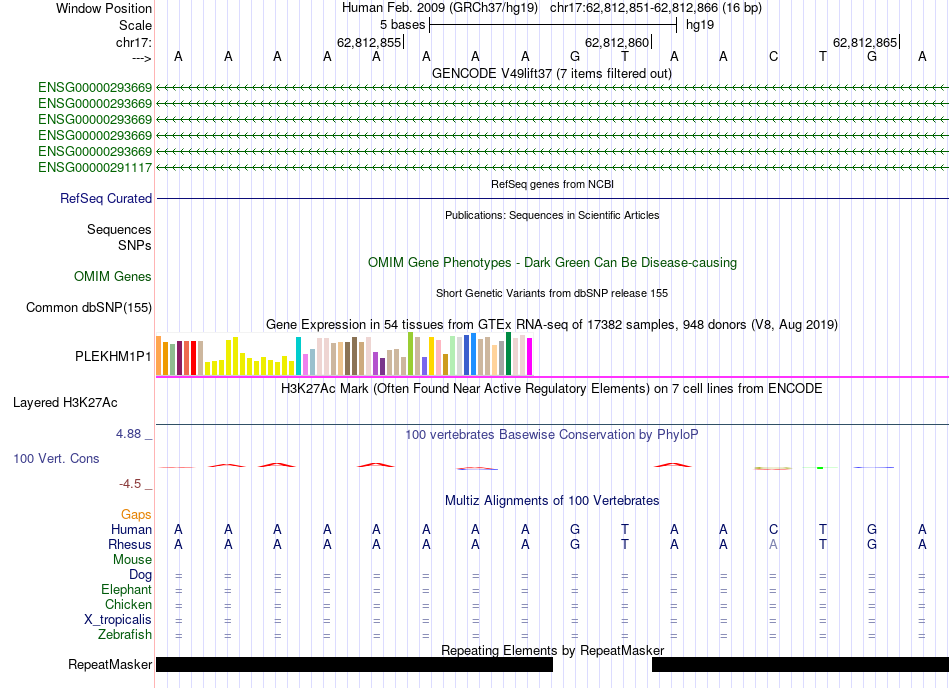Screen dimensions: 950x688
Task: Open Multiz Alignments of 100 Vertebrates title
Action: pos(552,500)
